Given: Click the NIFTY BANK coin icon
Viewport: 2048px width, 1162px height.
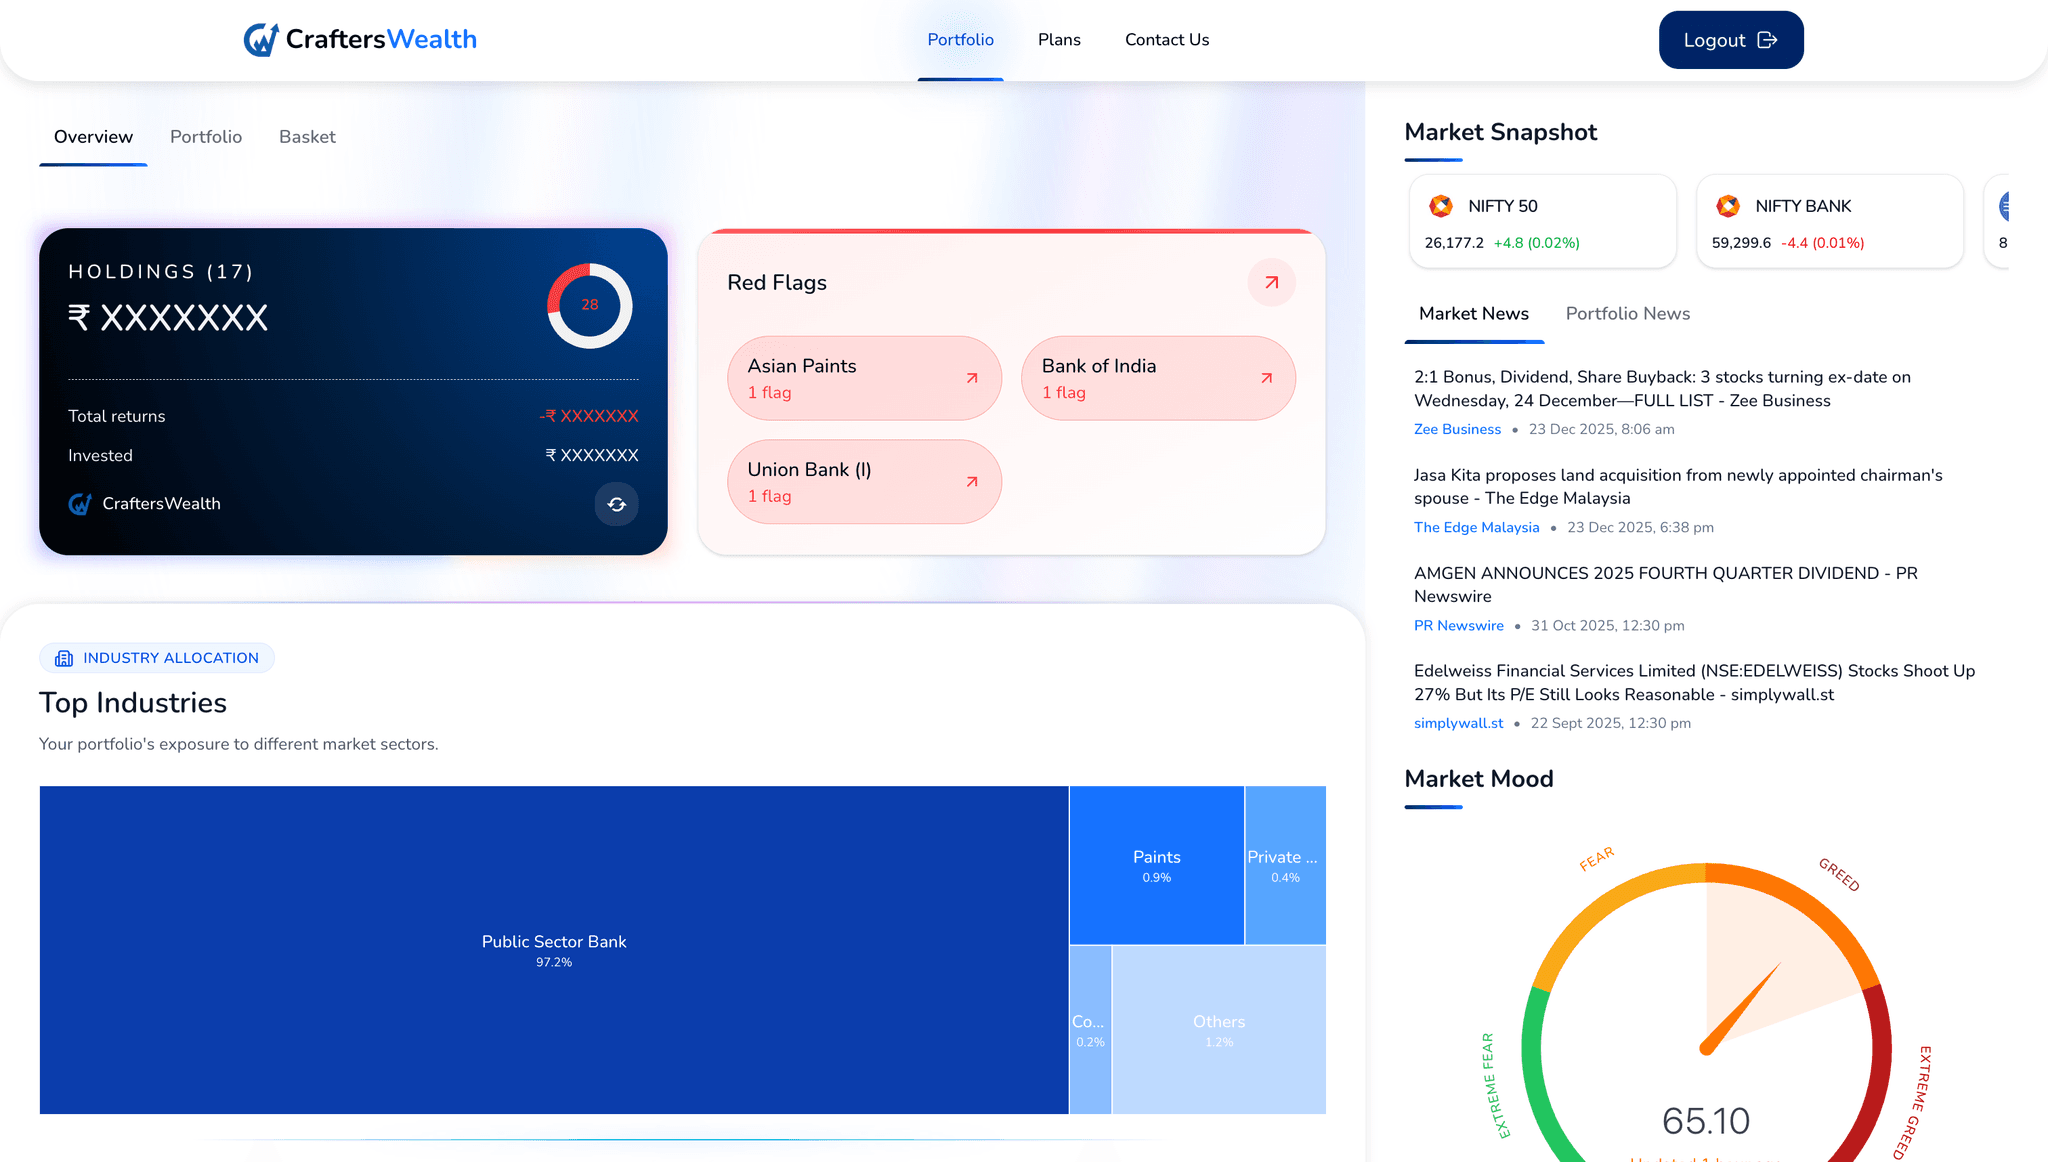Looking at the screenshot, I should [1727, 206].
